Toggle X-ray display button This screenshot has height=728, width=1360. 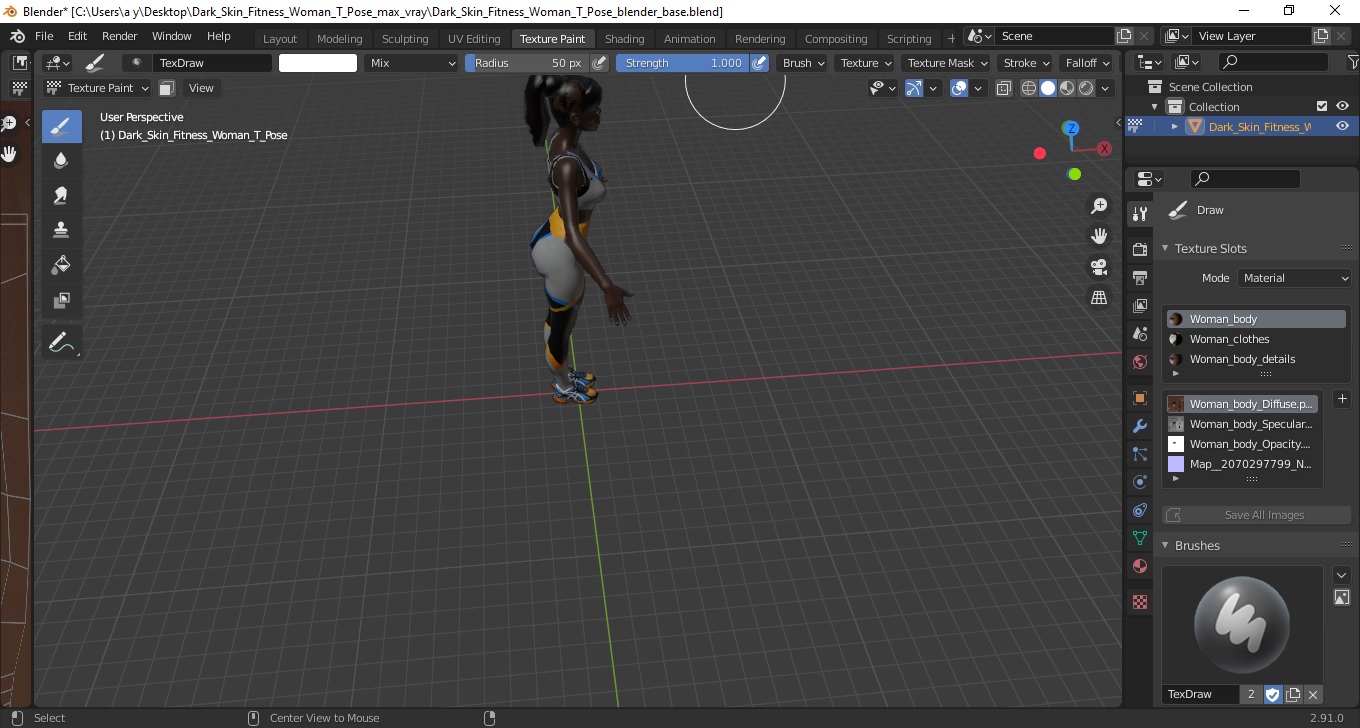(x=1003, y=88)
